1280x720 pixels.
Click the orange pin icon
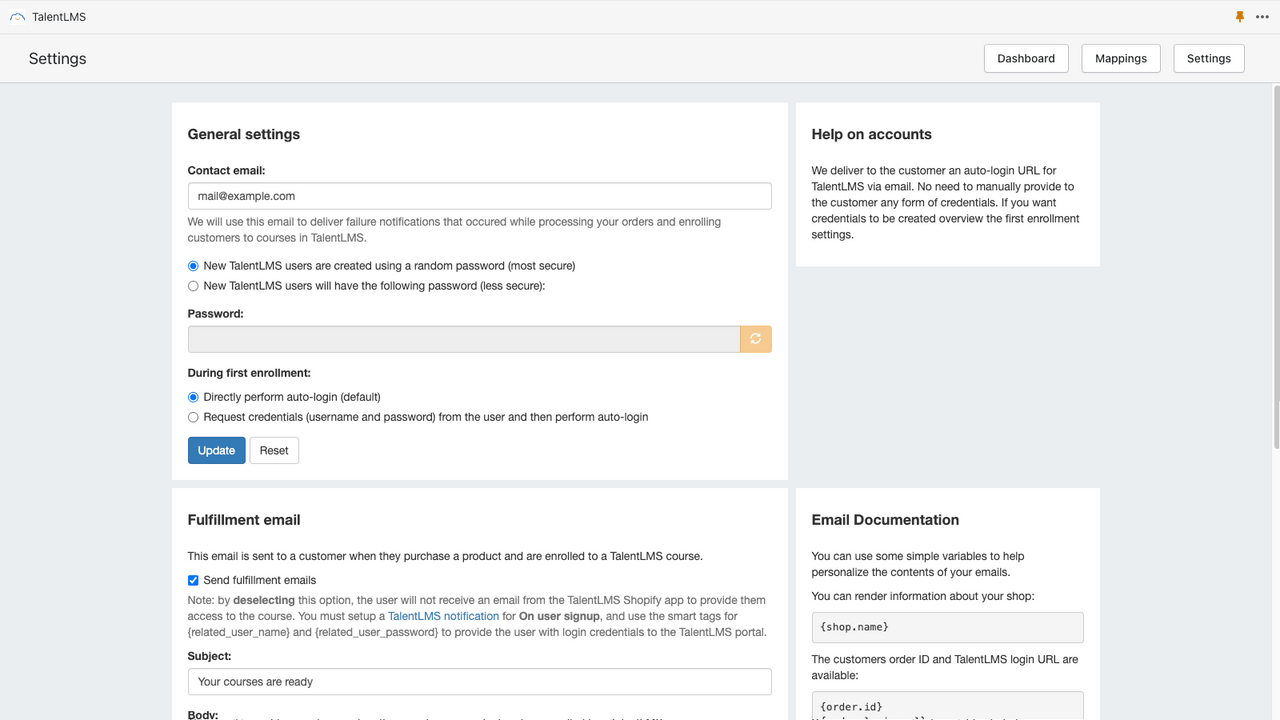point(1240,17)
